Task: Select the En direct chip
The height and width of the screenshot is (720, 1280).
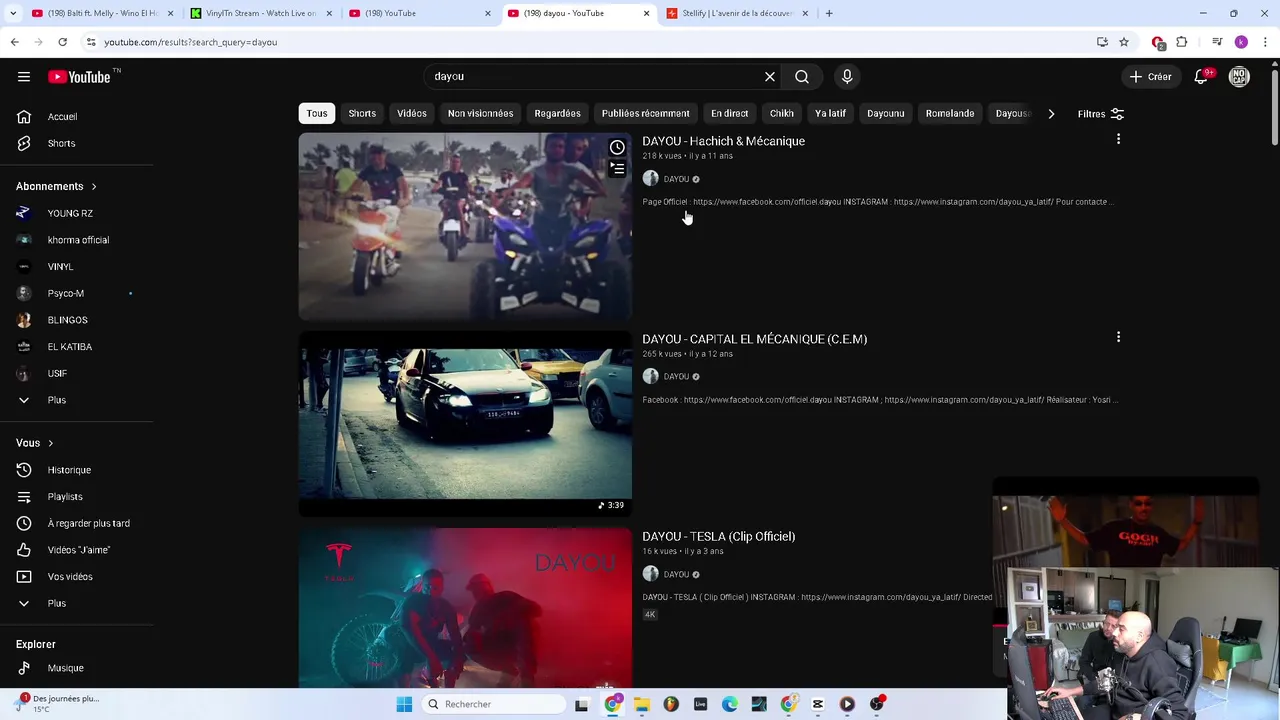Action: (729, 114)
